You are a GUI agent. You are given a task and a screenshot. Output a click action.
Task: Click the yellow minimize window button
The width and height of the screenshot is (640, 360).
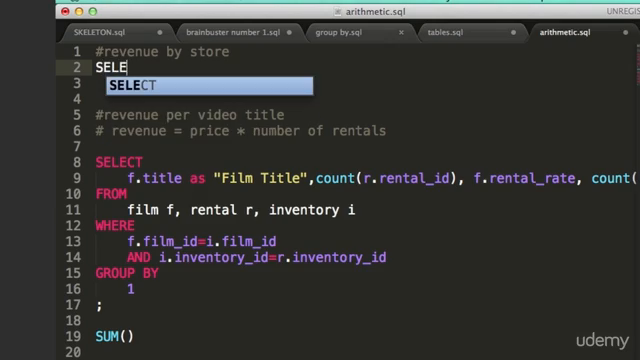click(79, 11)
